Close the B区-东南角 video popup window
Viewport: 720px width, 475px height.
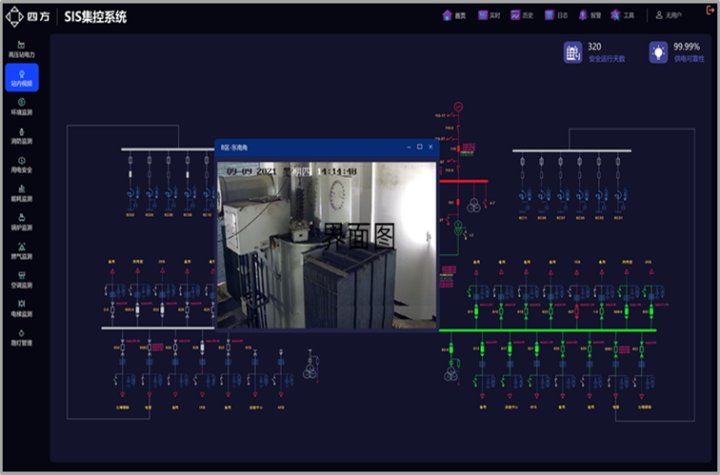tap(430, 147)
